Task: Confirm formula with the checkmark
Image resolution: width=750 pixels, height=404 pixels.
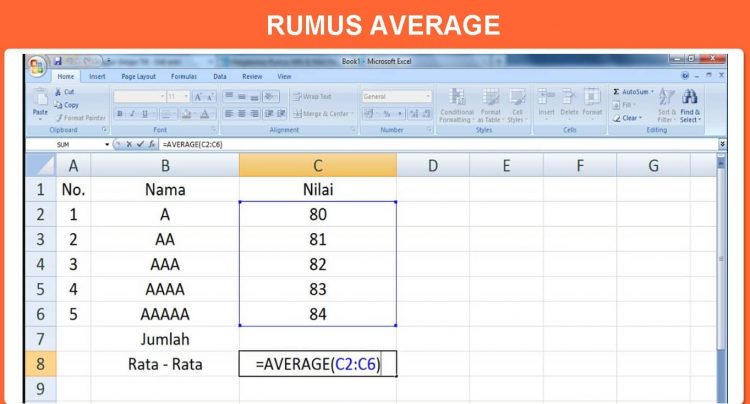Action: coord(140,144)
